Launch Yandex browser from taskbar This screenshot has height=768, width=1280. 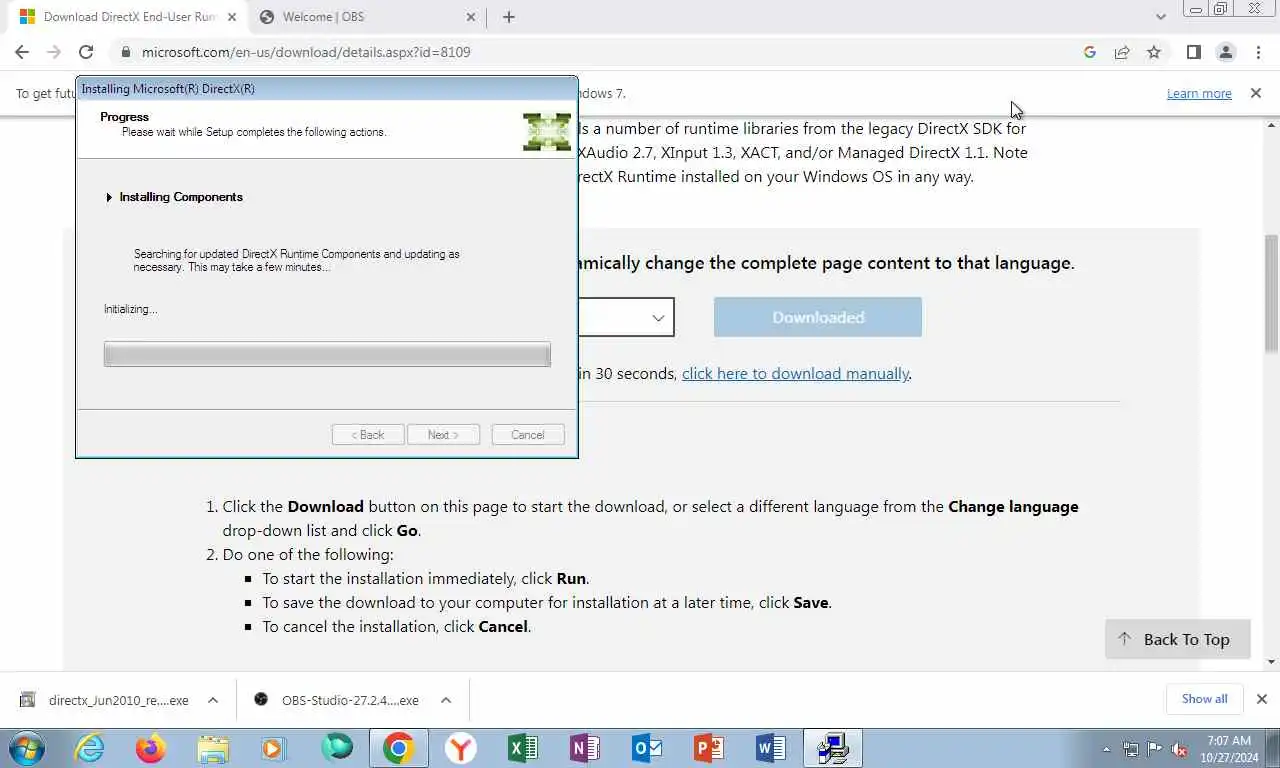point(461,748)
